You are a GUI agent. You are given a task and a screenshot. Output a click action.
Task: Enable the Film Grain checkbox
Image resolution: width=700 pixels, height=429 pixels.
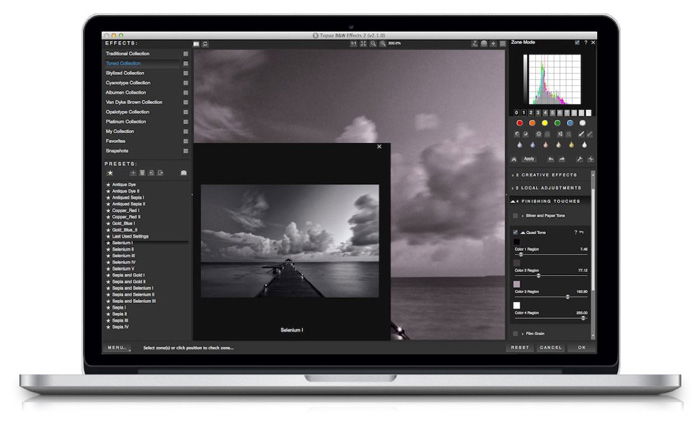coord(516,332)
